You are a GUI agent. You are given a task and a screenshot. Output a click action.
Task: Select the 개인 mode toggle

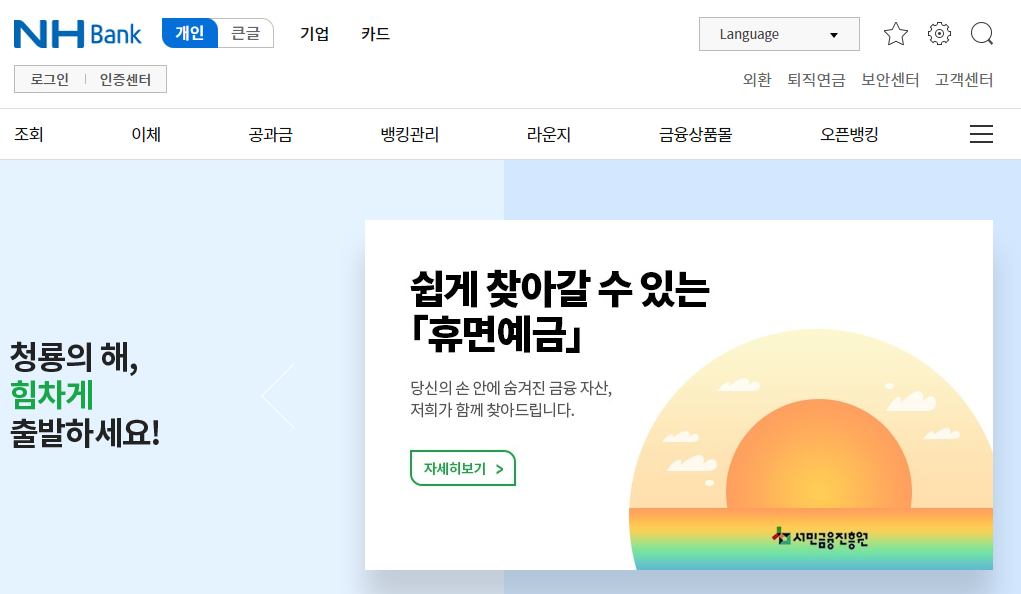coord(189,33)
